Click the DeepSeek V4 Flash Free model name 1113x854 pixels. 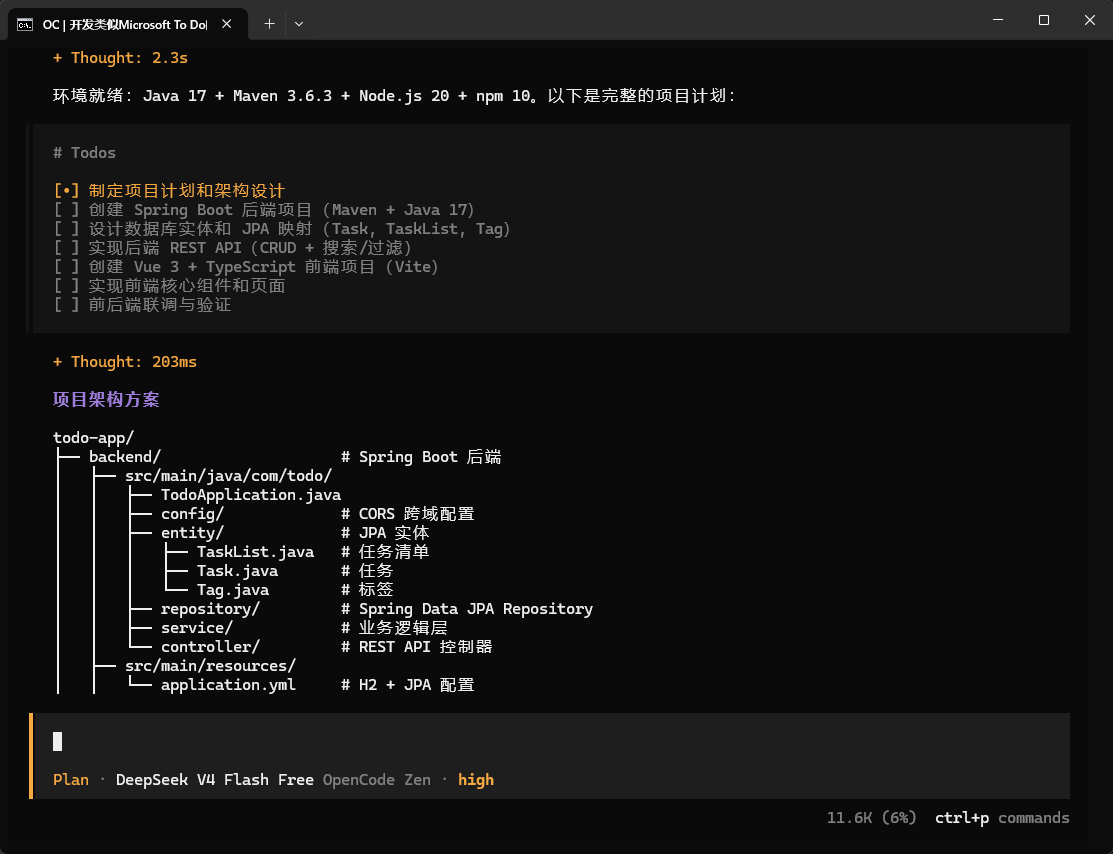tap(214, 780)
